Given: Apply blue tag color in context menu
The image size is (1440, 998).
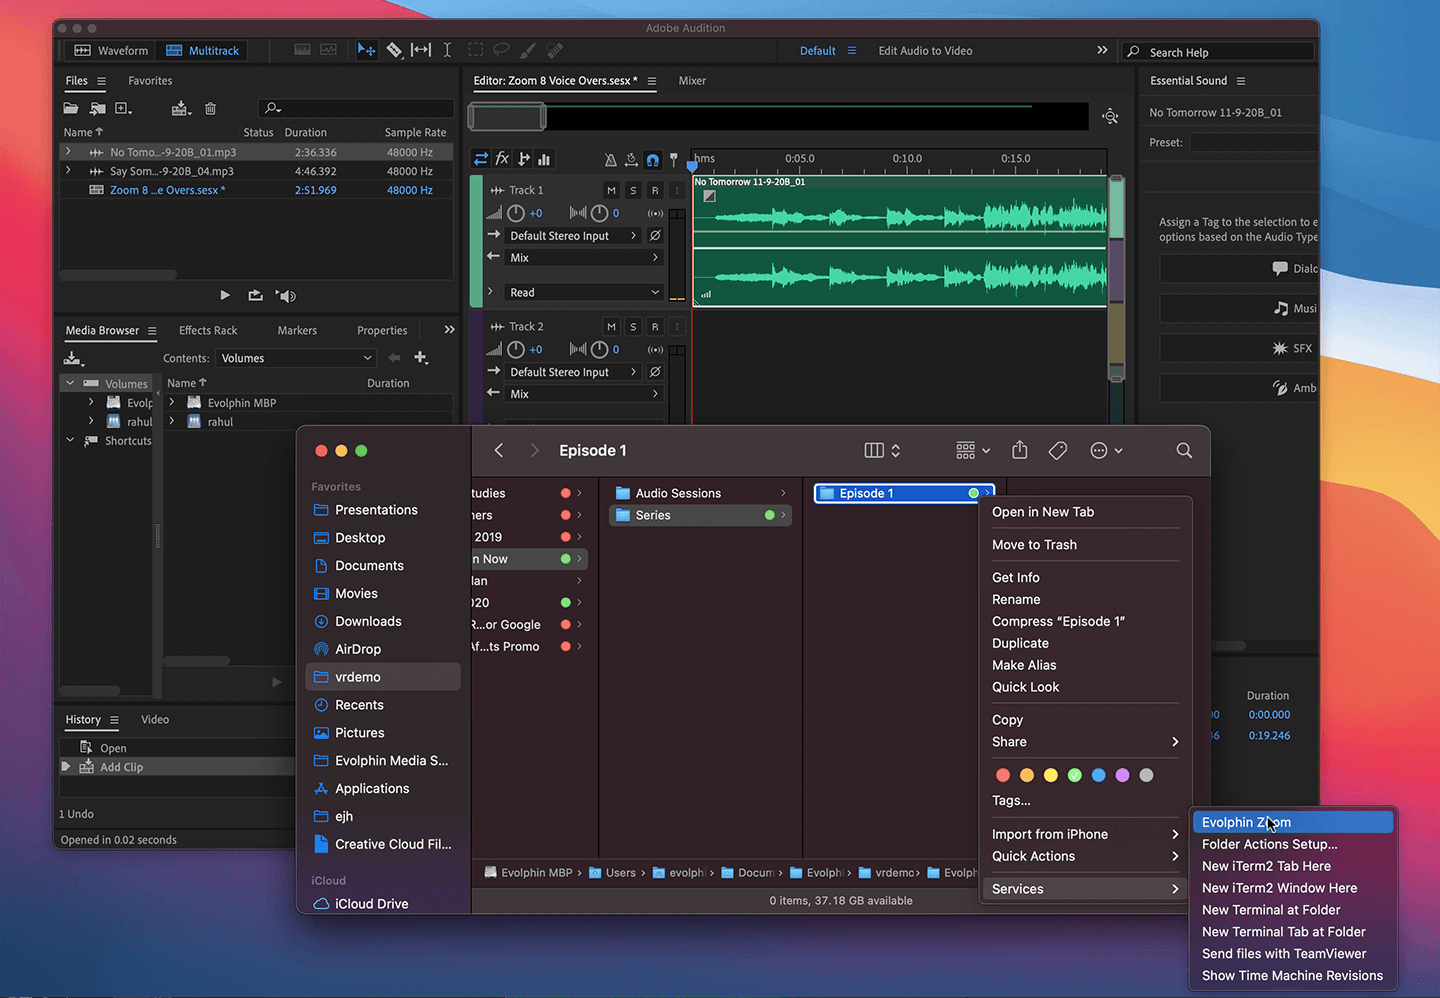Looking at the screenshot, I should pos(1099,775).
